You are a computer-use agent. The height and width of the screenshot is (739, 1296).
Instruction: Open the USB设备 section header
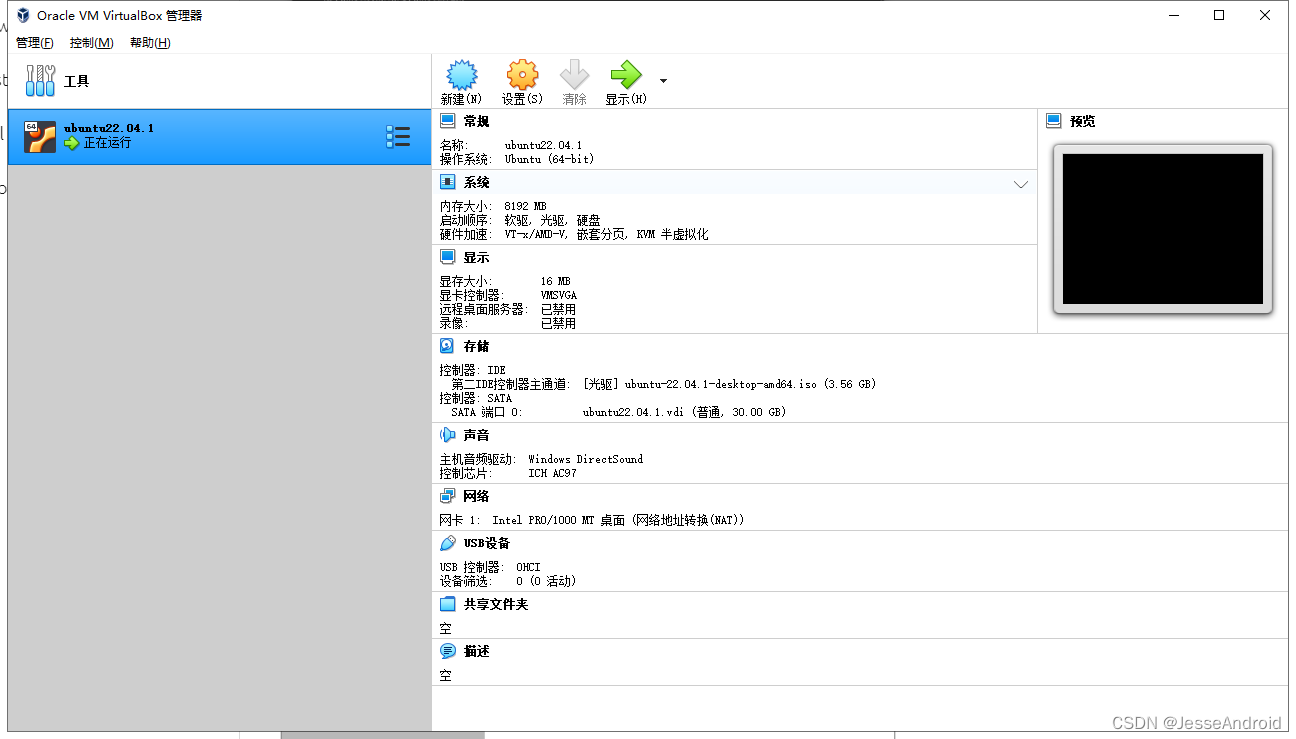[487, 543]
